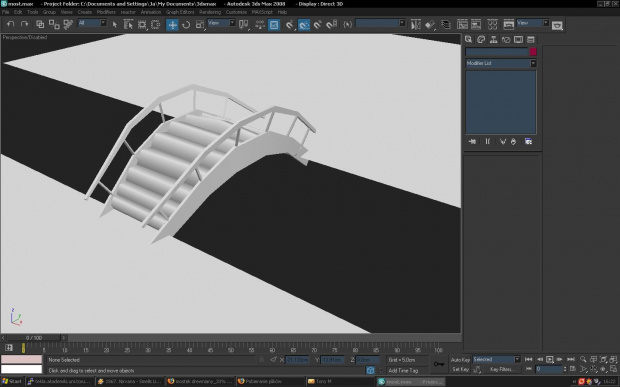
Task: Switch to the Display panel tab
Action: (518, 40)
